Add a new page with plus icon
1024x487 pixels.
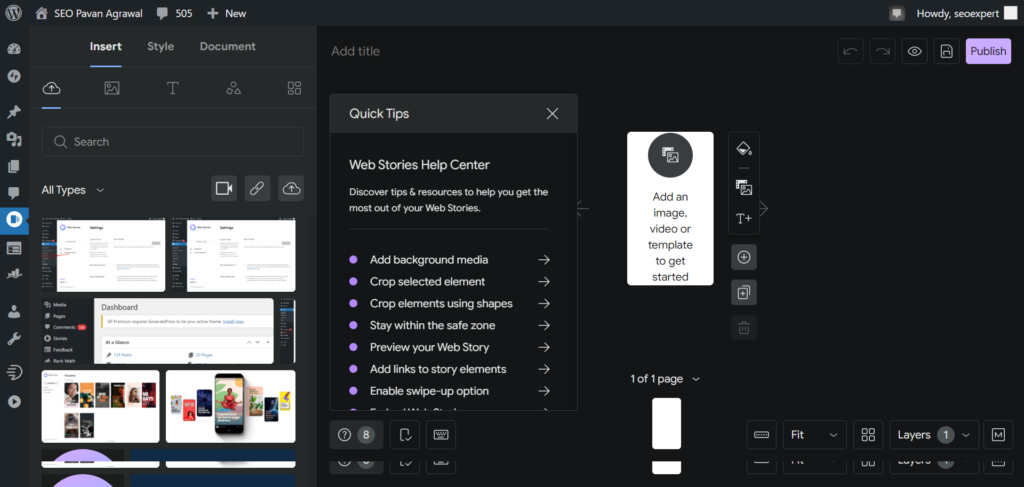click(744, 257)
